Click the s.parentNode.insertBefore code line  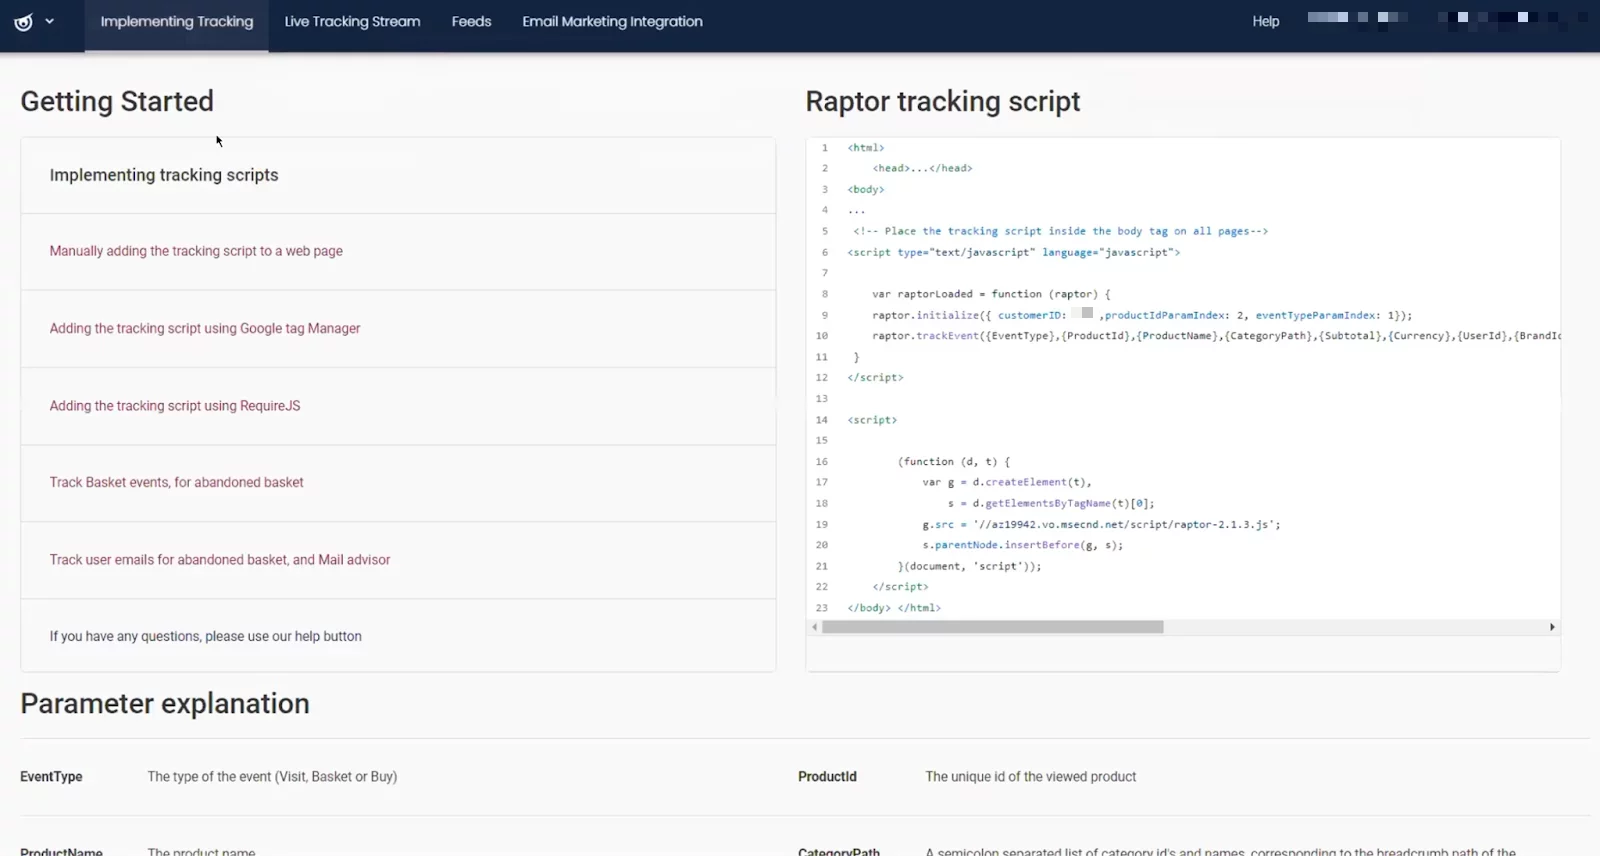pos(1023,545)
